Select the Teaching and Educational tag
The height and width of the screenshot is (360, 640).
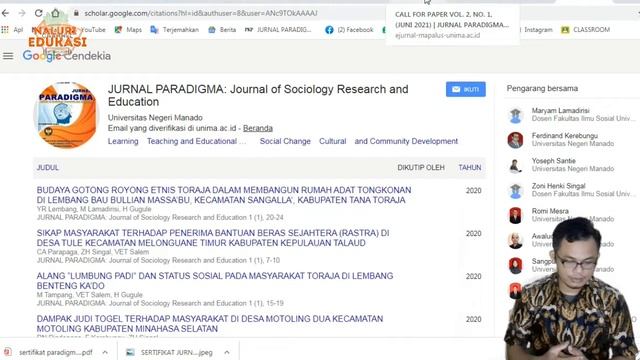pyautogui.click(x=197, y=141)
